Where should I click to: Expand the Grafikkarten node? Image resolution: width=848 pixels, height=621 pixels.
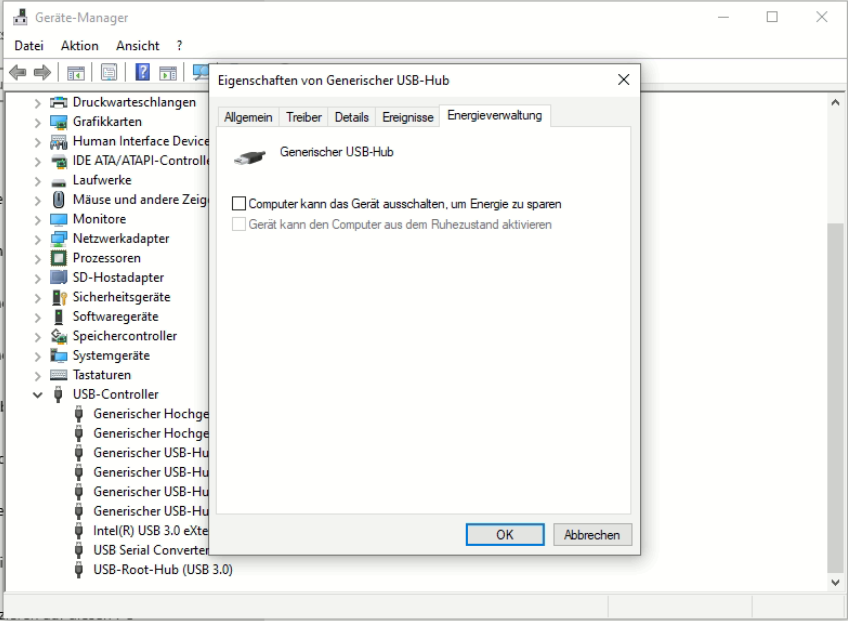tap(37, 122)
